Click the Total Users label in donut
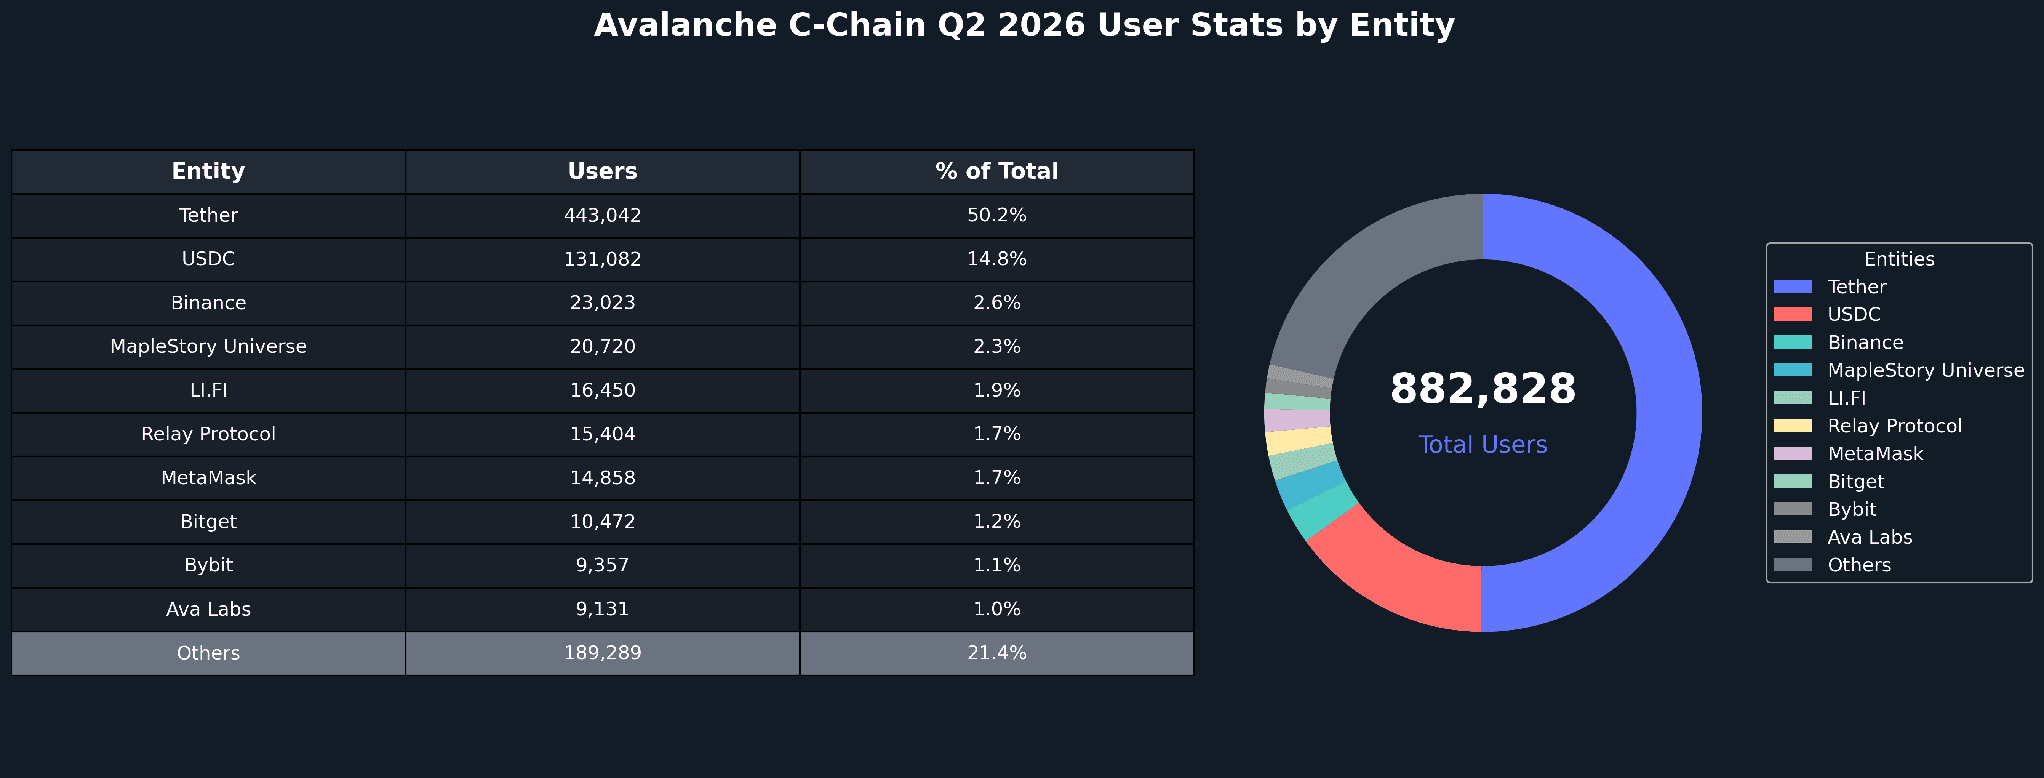This screenshot has width=2044, height=778. (x=1483, y=445)
